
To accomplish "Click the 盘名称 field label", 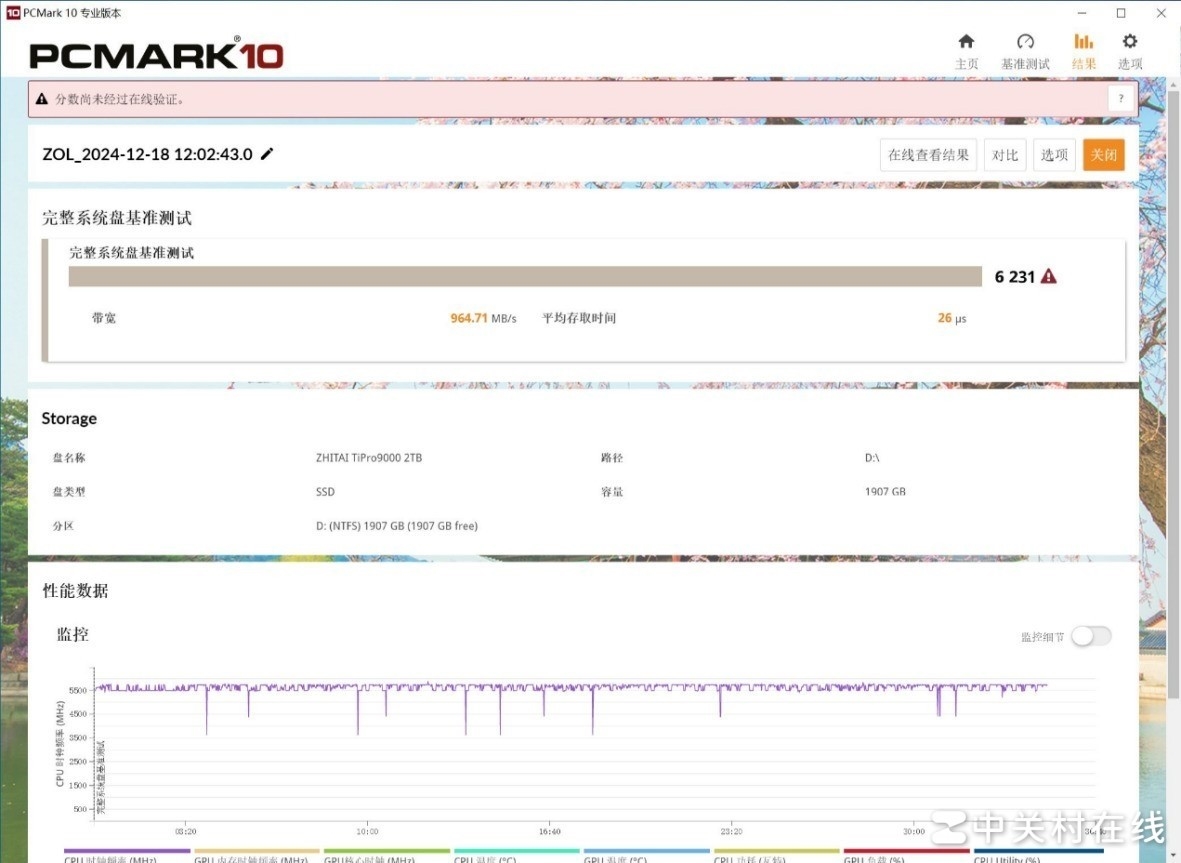I will [69, 457].
